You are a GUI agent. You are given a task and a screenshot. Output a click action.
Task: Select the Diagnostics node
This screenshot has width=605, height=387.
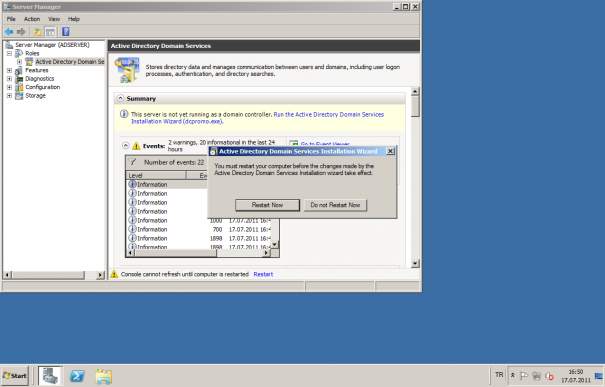40,79
